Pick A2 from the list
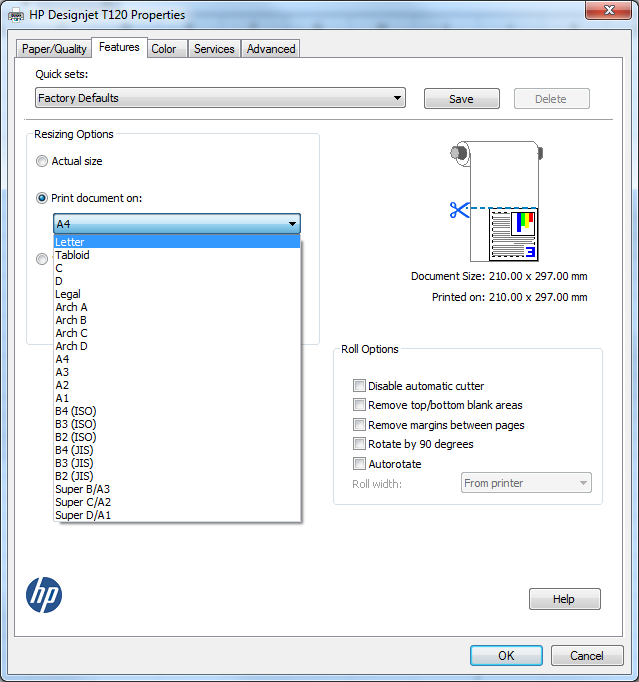The image size is (639, 682). tap(177, 385)
